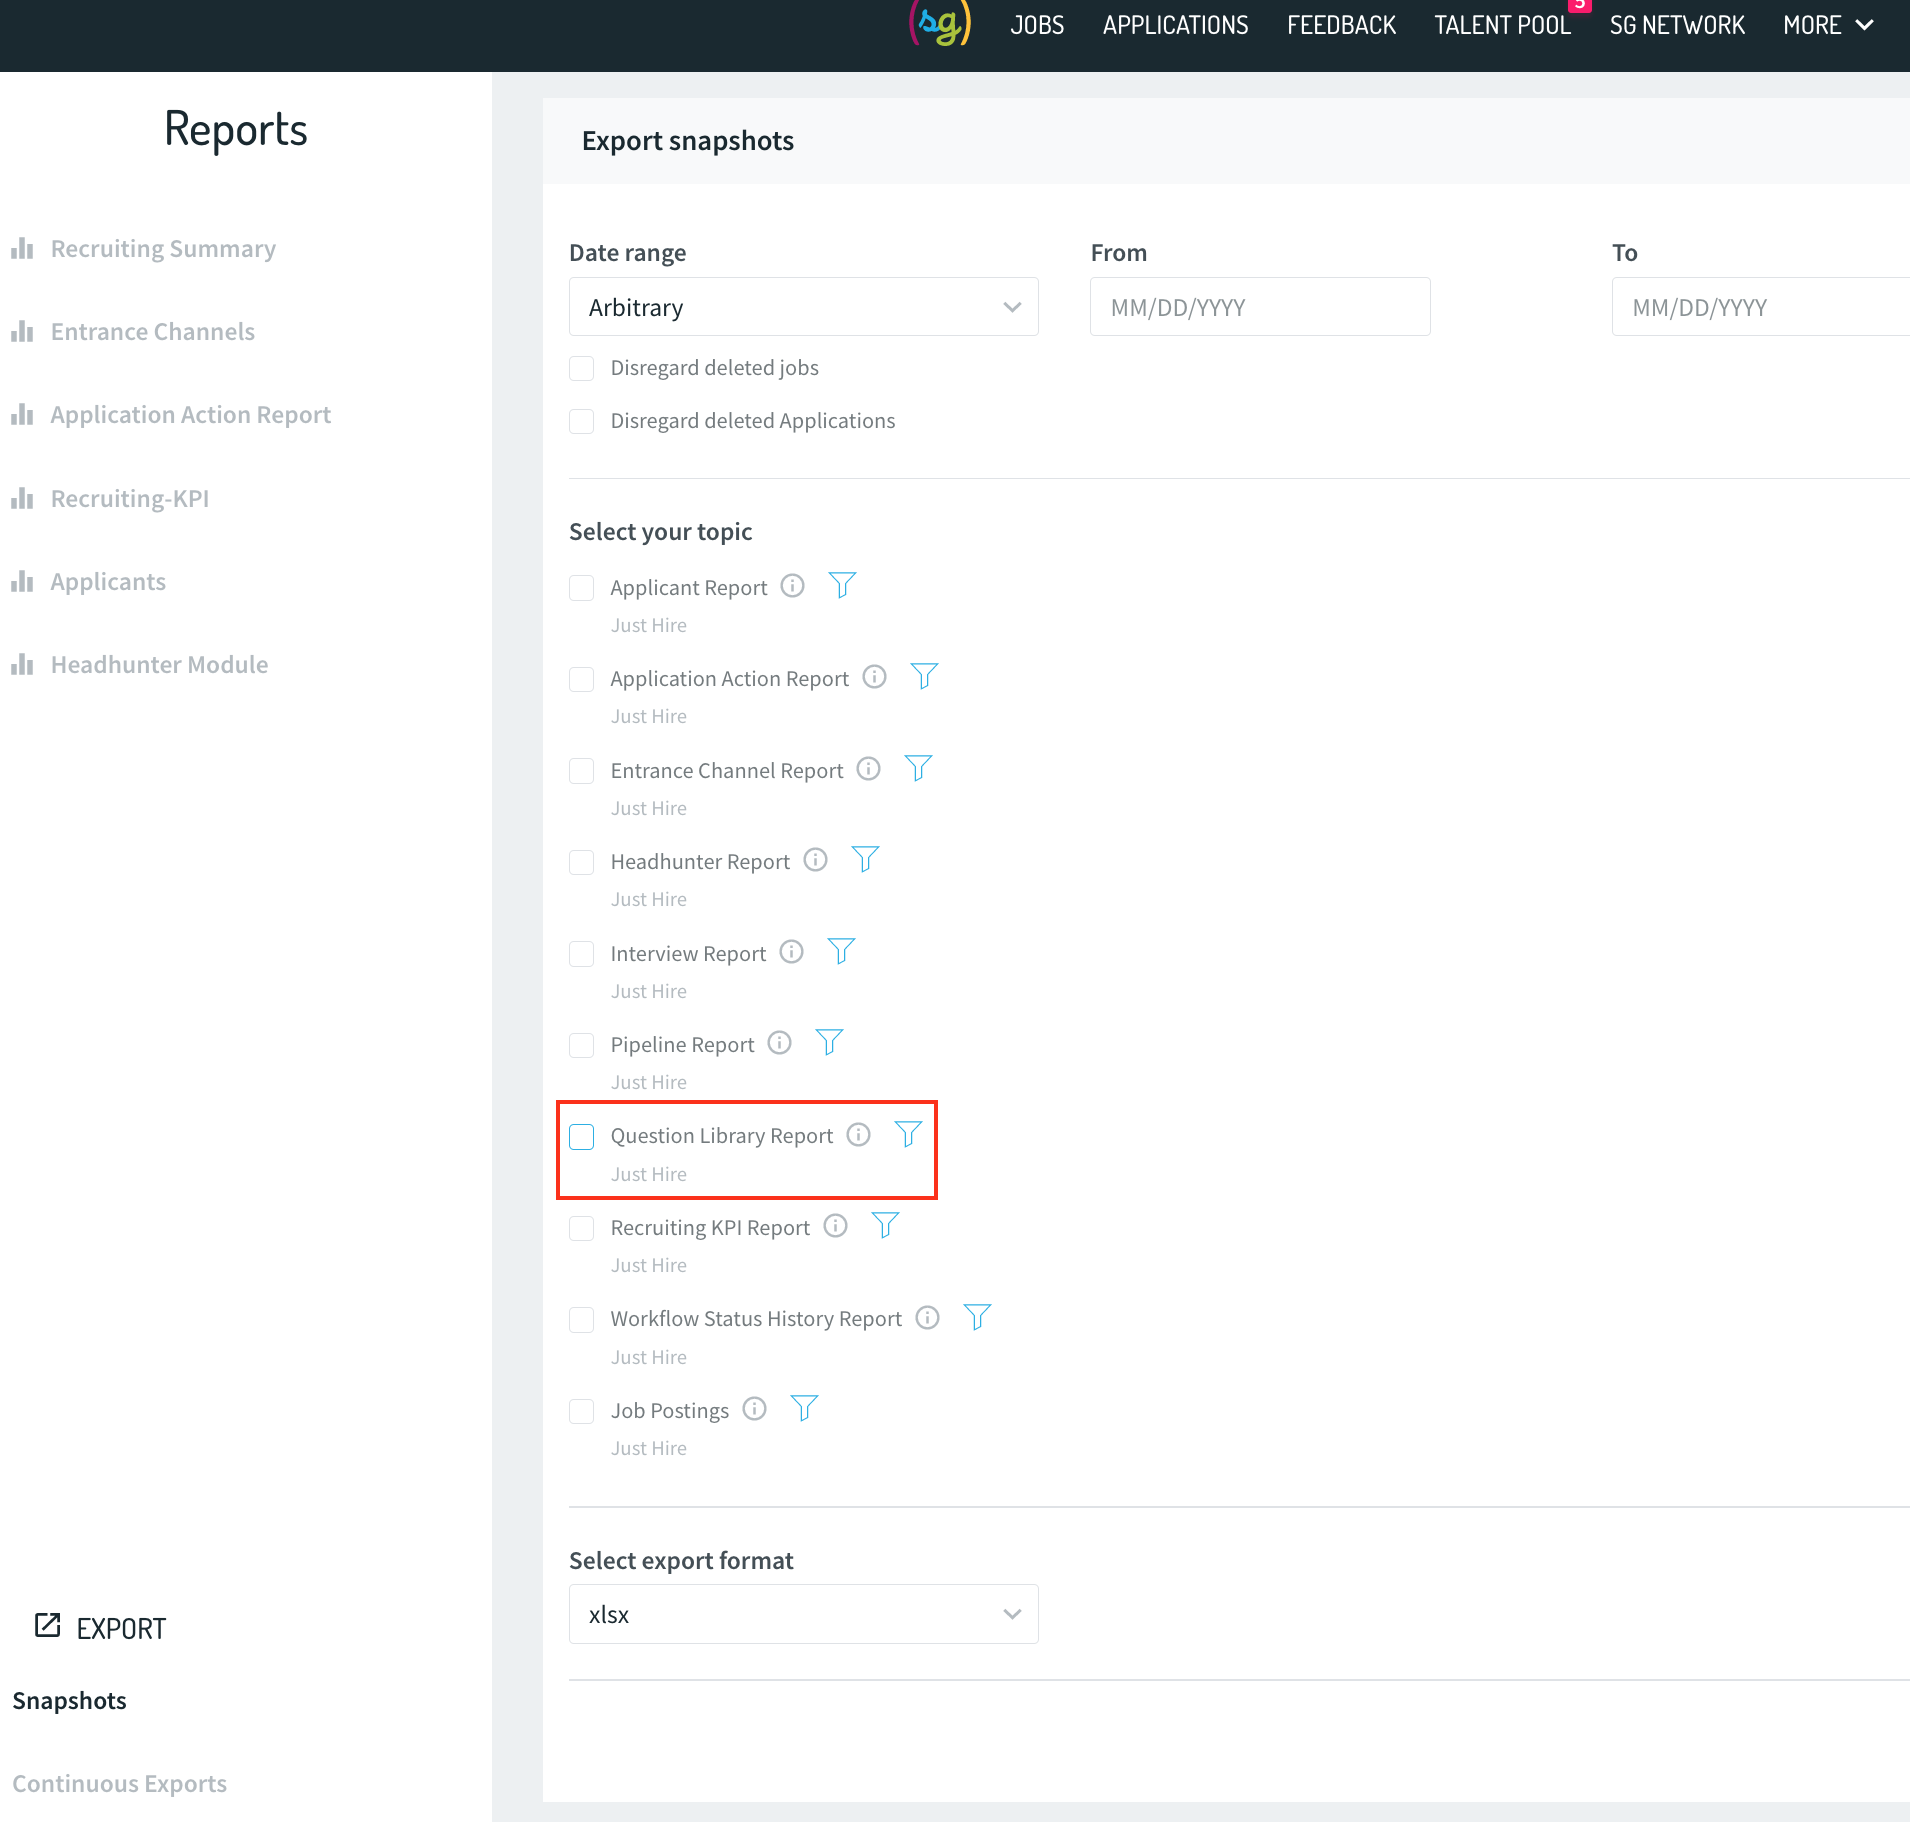
Task: Open the filter for Pipeline Report
Action: (829, 1042)
